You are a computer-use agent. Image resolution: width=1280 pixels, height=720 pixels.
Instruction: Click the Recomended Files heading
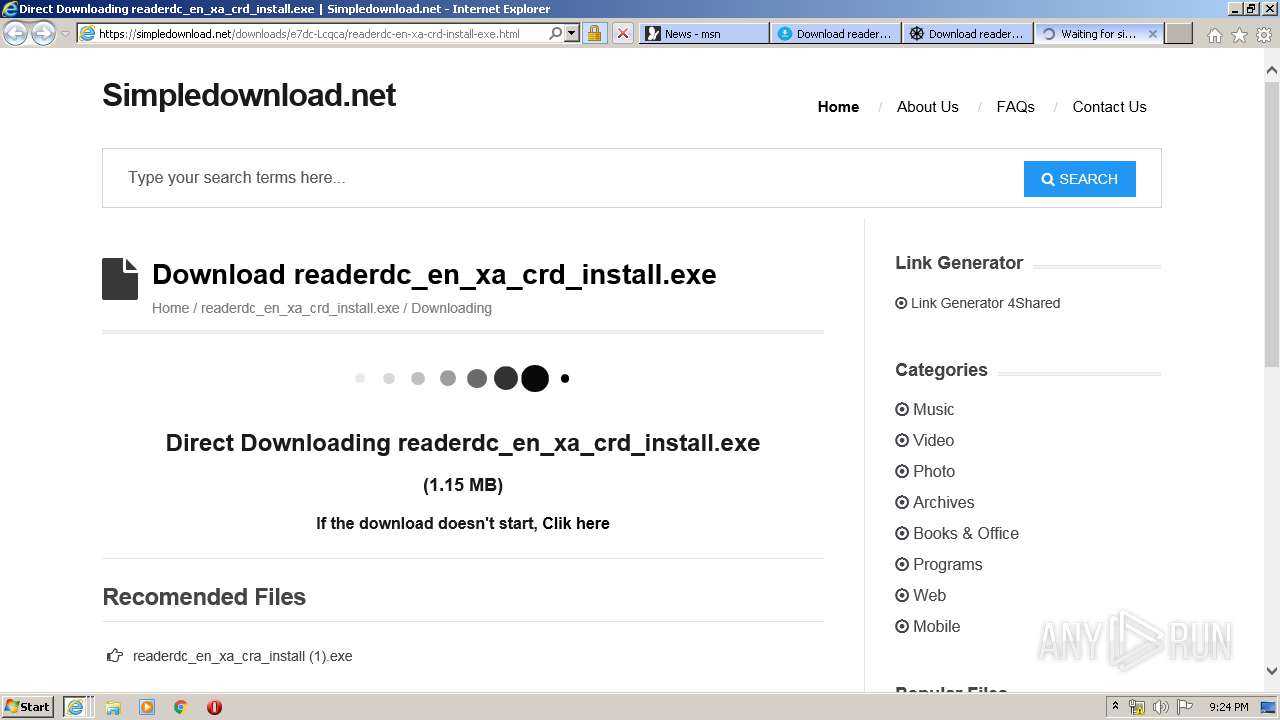point(204,597)
